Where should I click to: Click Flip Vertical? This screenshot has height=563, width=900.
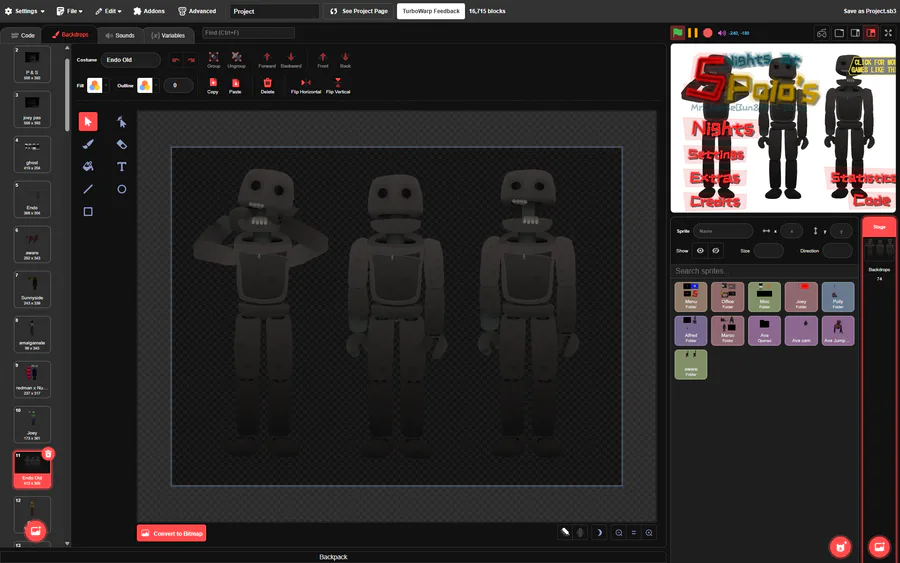pyautogui.click(x=338, y=86)
